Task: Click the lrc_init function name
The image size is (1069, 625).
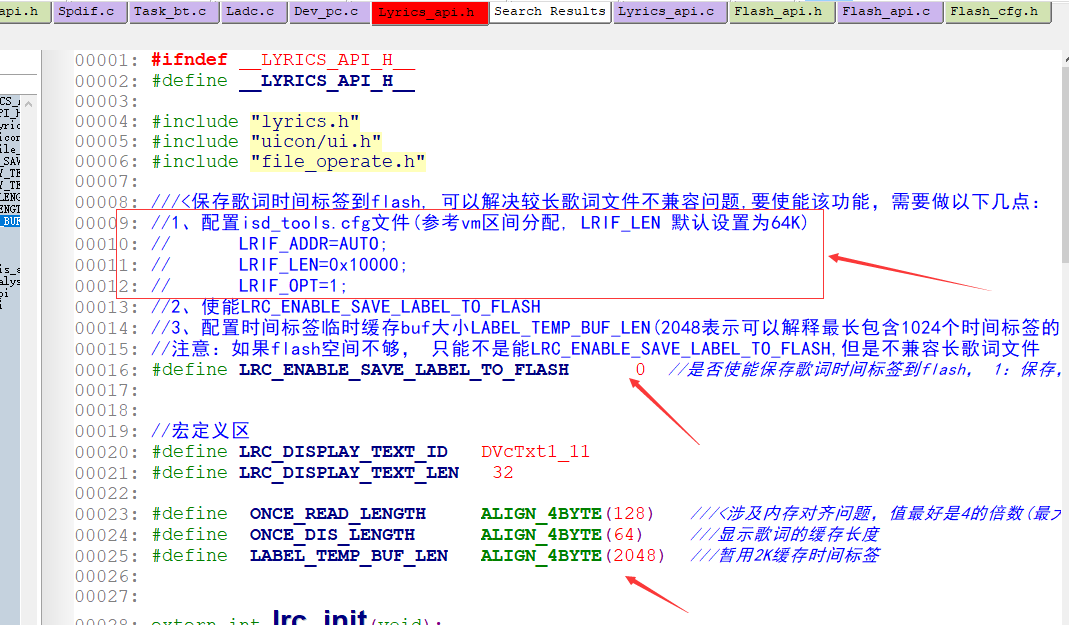Action: tap(320, 618)
